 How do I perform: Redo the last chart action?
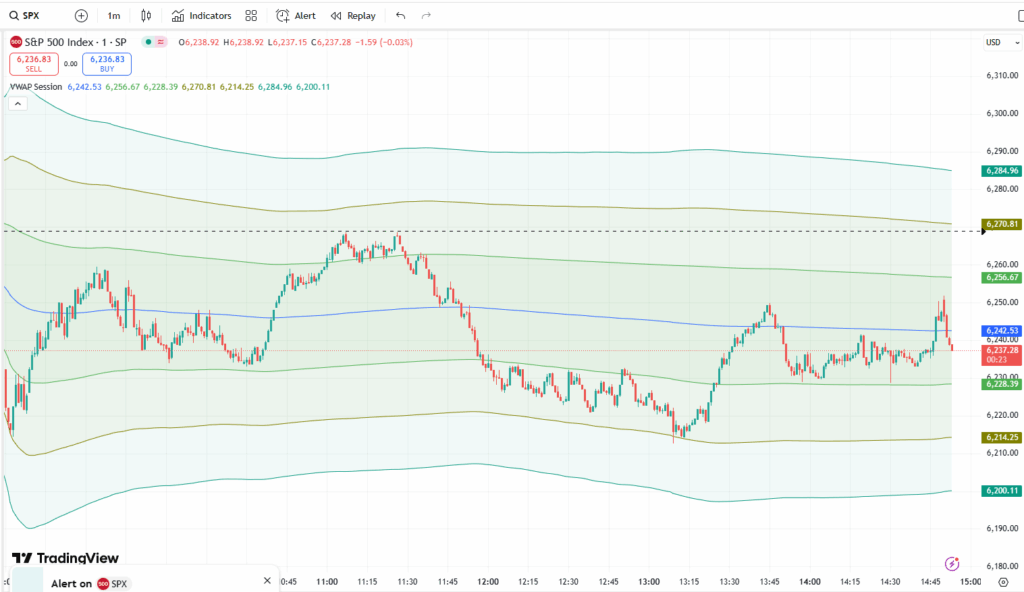tap(426, 16)
